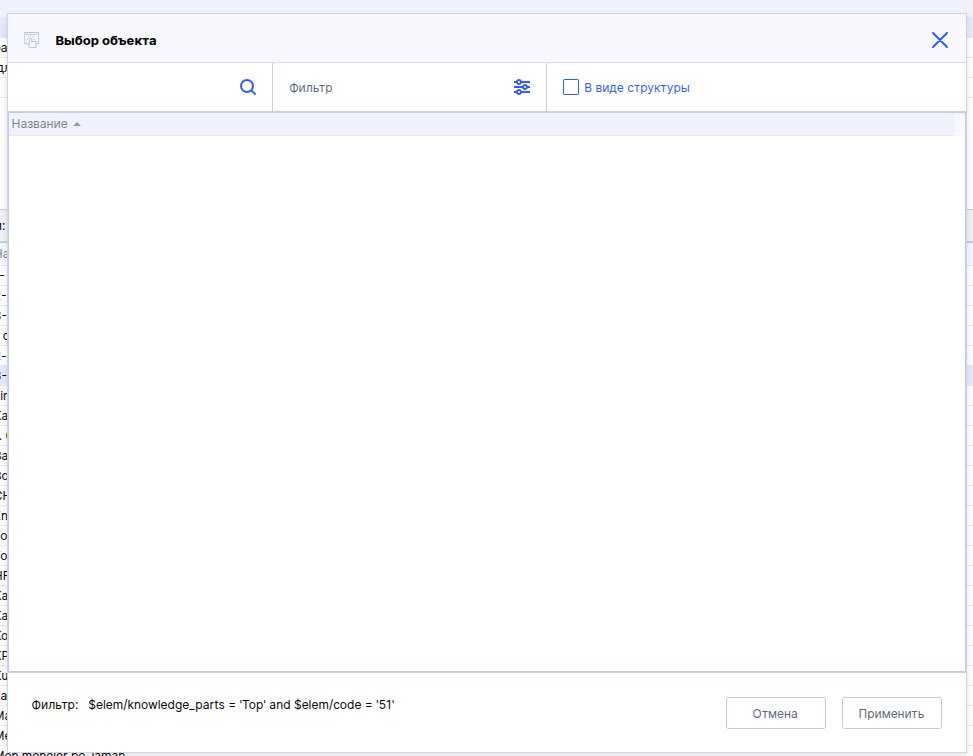Image resolution: width=973 pixels, height=756 pixels.
Task: Click the filter expression text at bottom
Action: (x=242, y=705)
